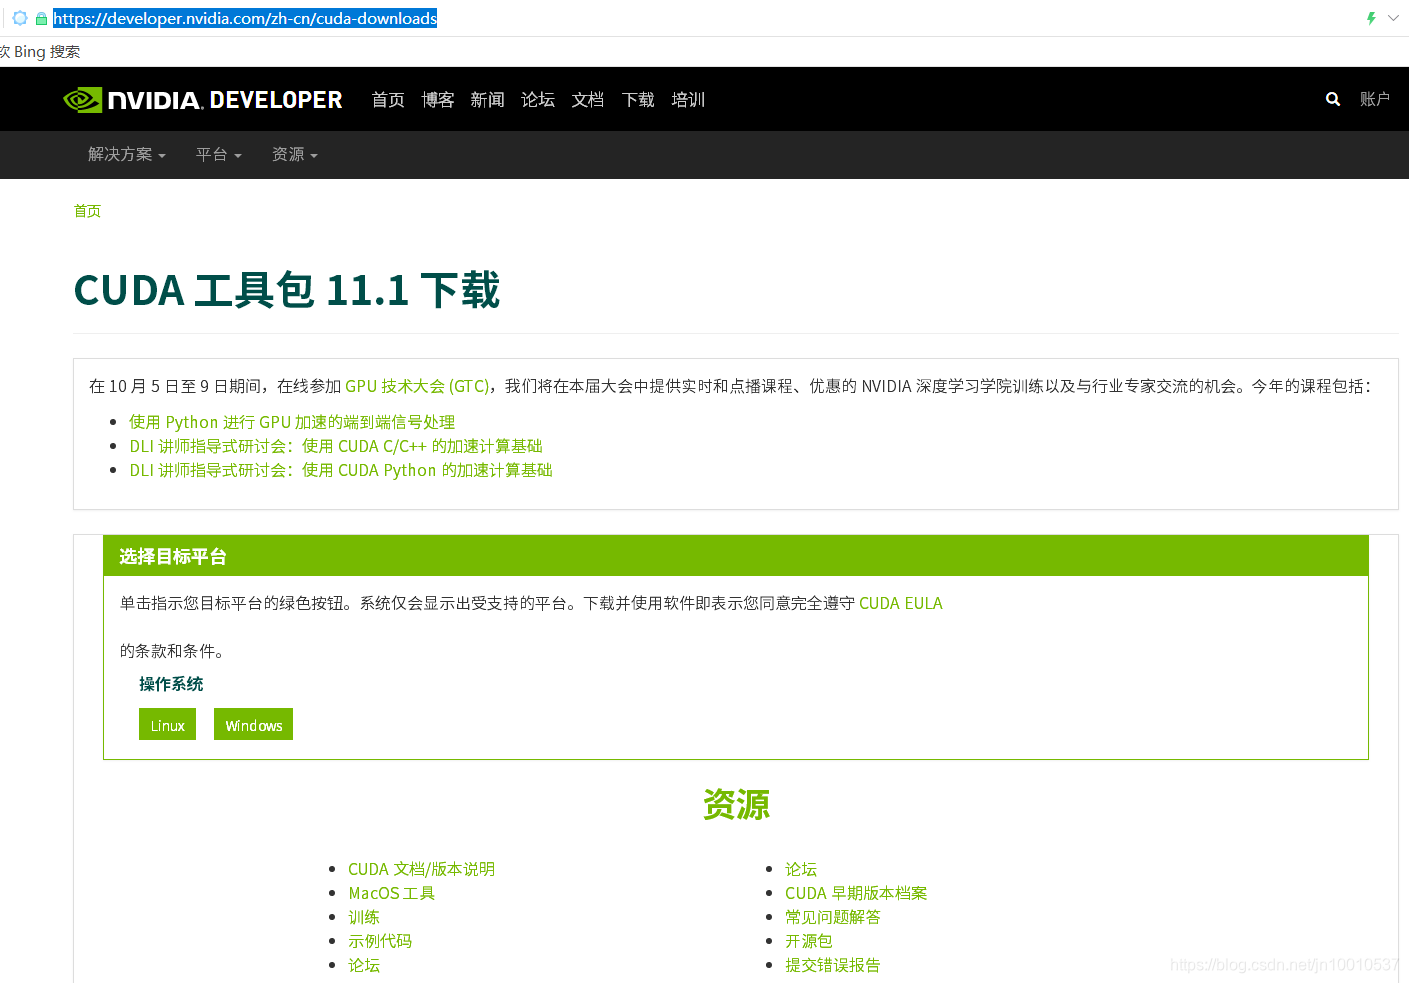Open 论坛 in the top navigation

tap(538, 100)
